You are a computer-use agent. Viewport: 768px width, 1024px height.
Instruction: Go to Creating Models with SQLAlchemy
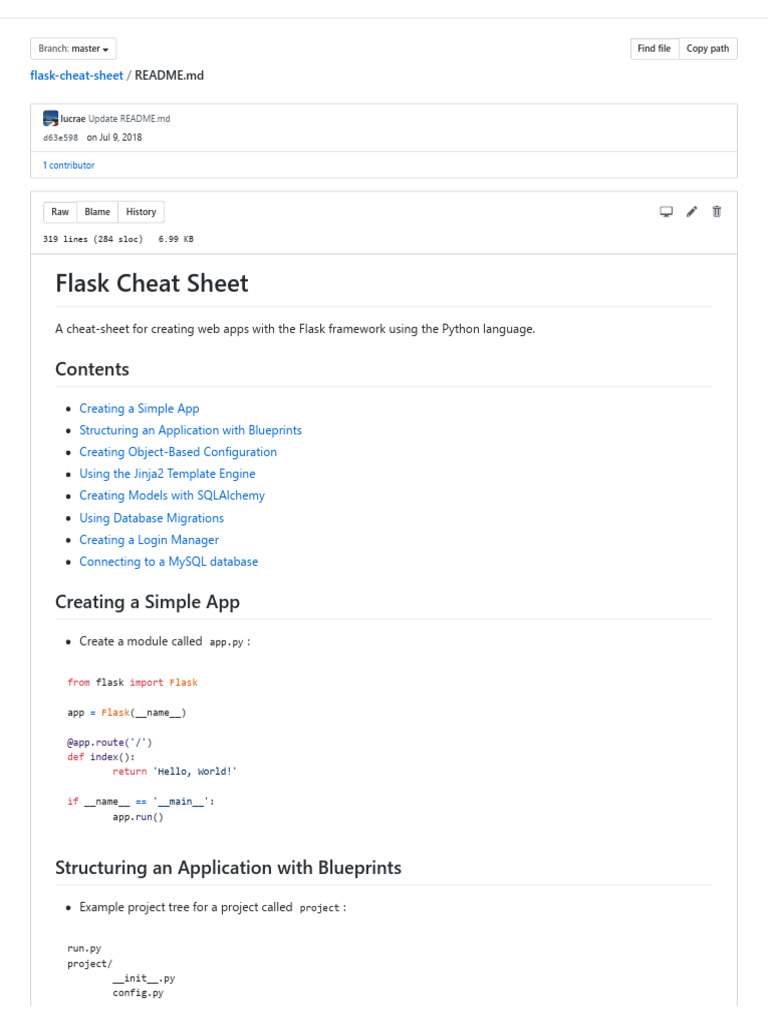click(x=172, y=495)
